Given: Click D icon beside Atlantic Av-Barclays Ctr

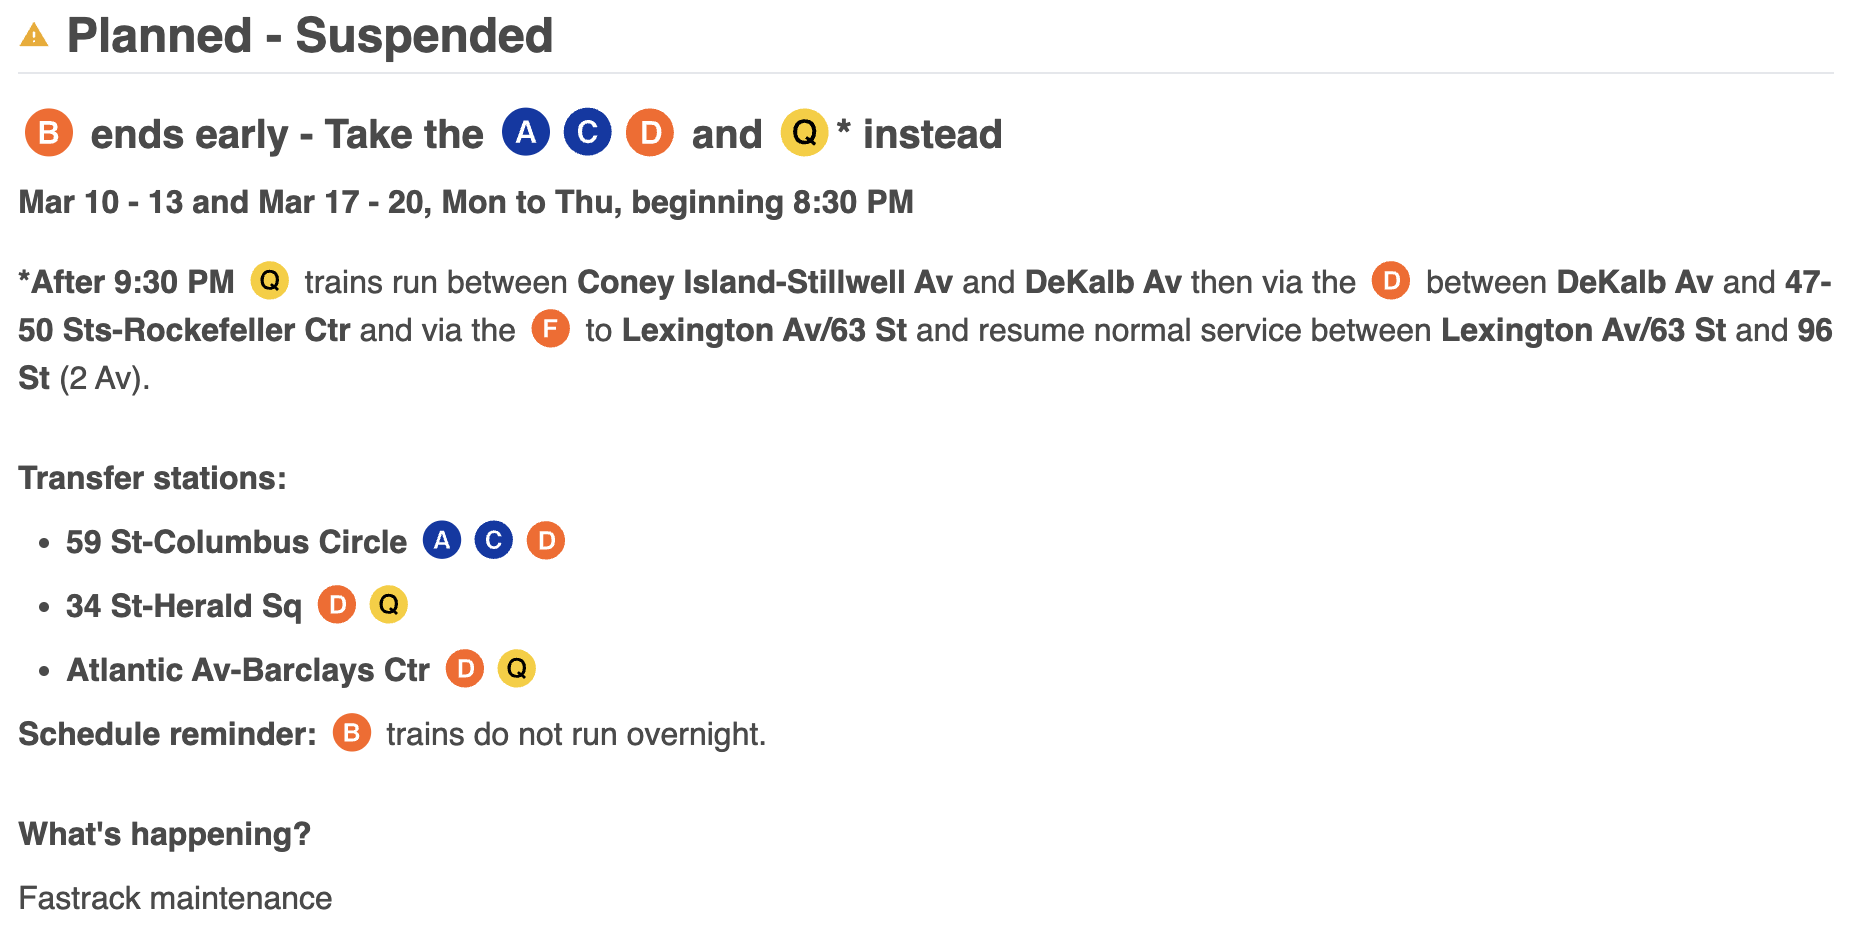Looking at the screenshot, I should point(465,669).
